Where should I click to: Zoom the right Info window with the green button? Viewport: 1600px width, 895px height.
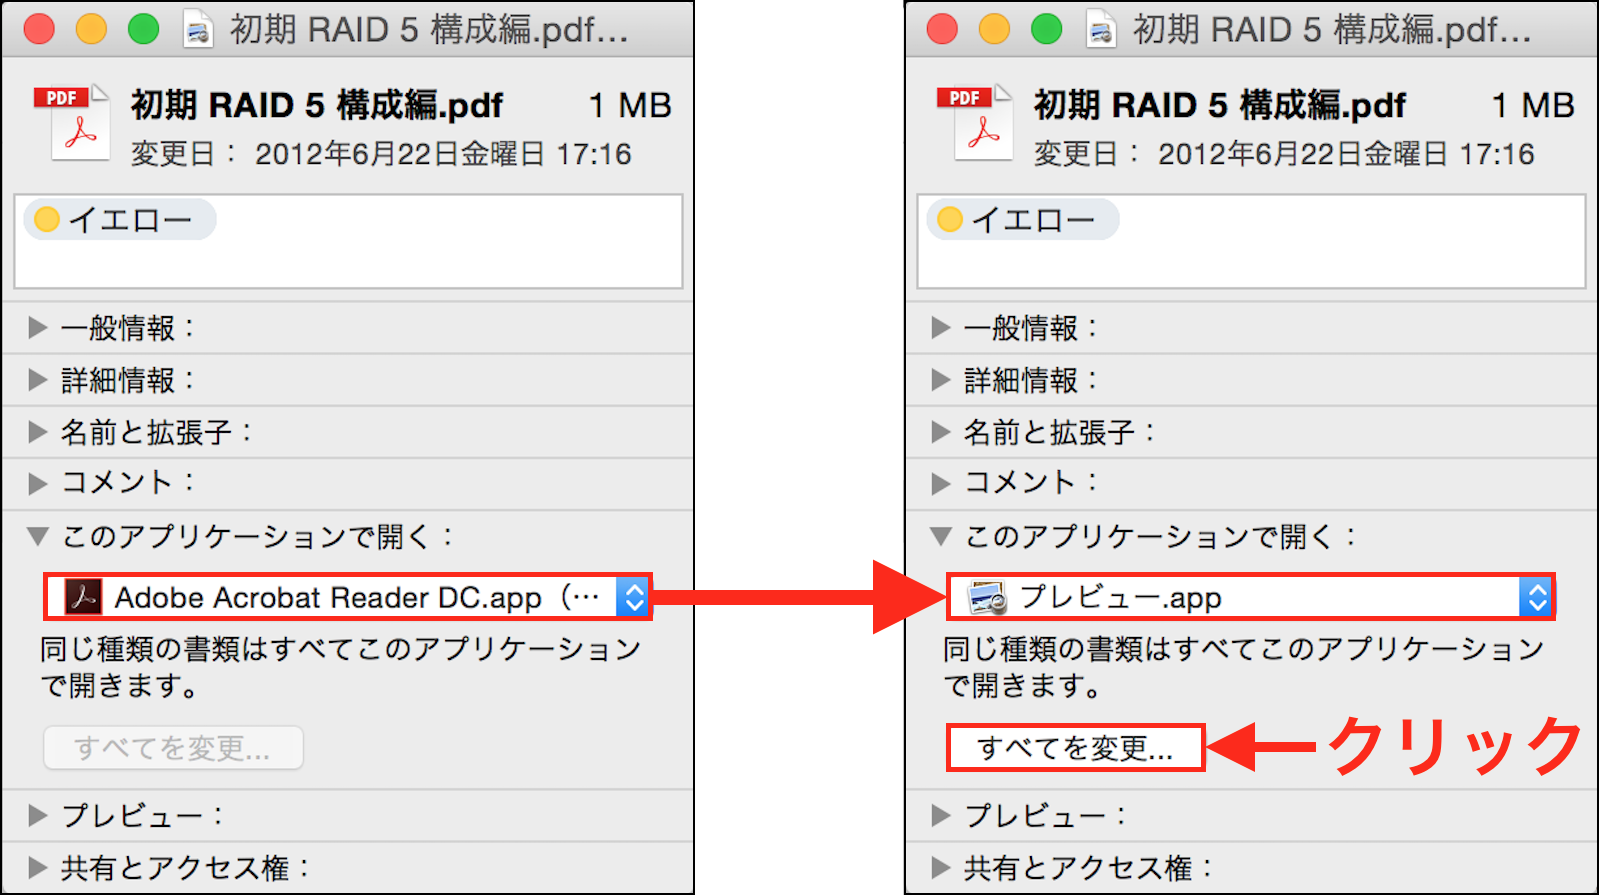pyautogui.click(x=1046, y=29)
